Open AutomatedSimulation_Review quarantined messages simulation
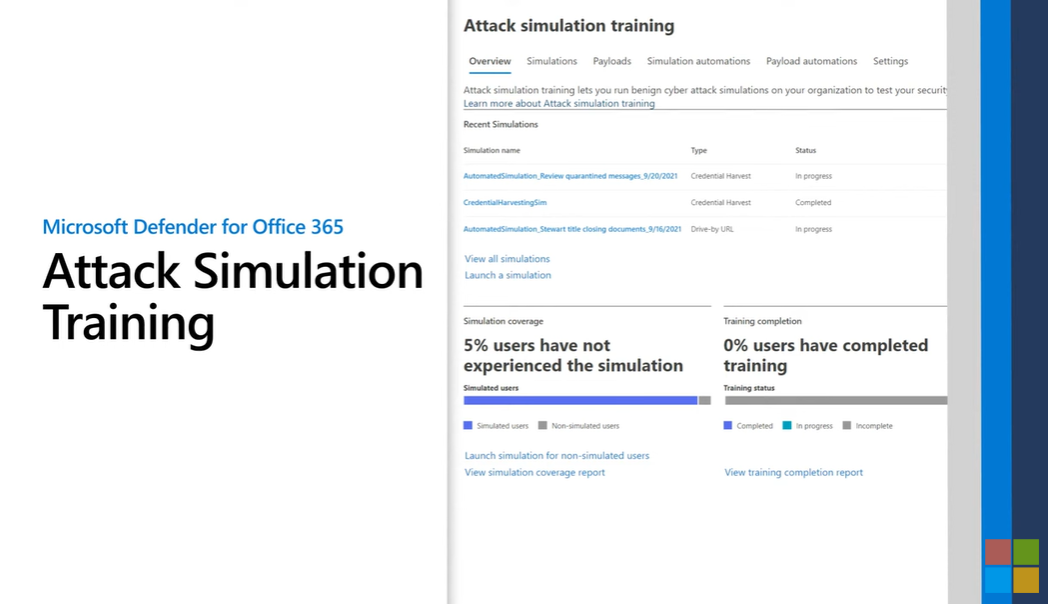This screenshot has width=1048, height=604. tap(570, 176)
